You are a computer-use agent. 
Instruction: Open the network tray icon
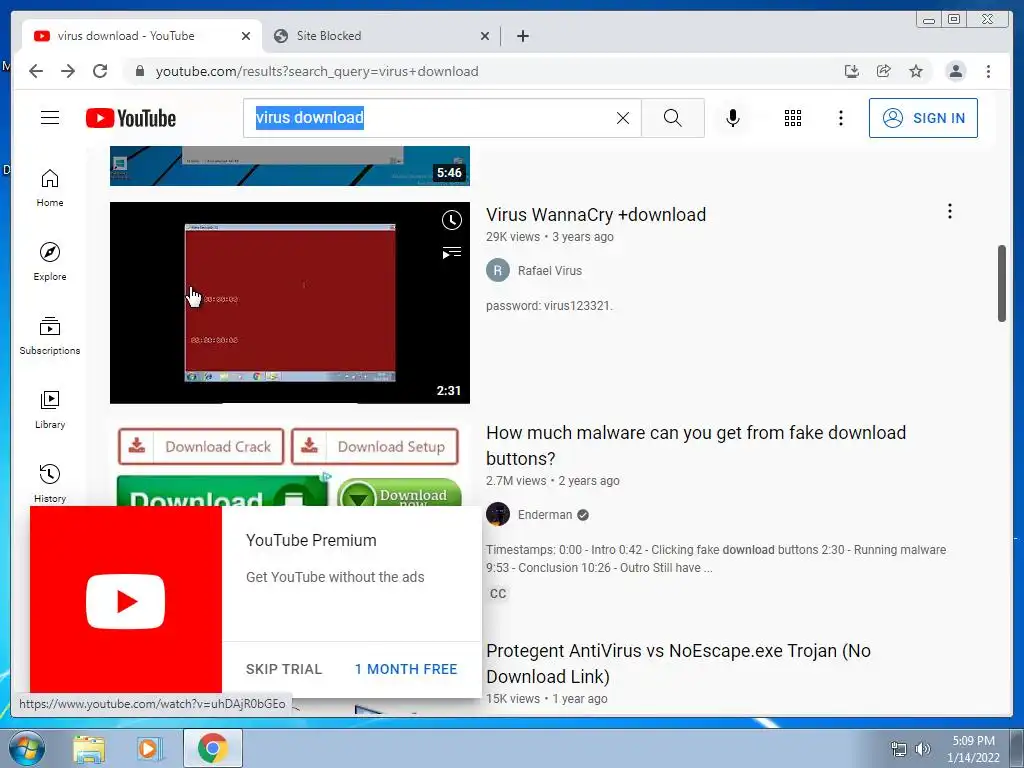(899, 749)
